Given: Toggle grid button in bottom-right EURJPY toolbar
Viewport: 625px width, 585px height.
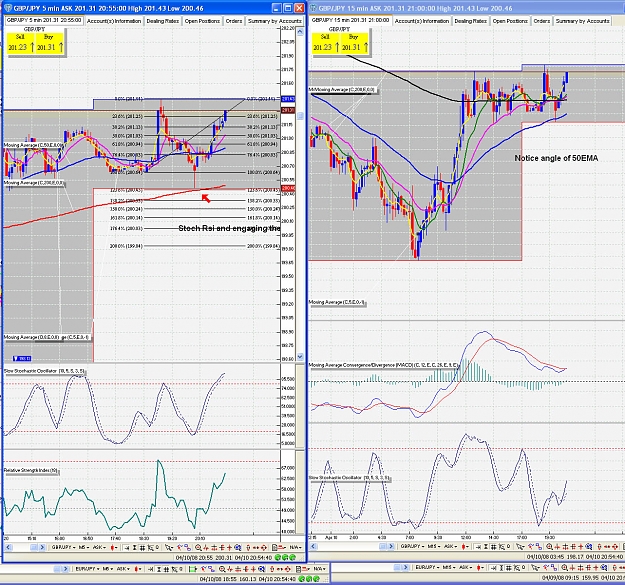Looking at the screenshot, I should click(x=509, y=567).
